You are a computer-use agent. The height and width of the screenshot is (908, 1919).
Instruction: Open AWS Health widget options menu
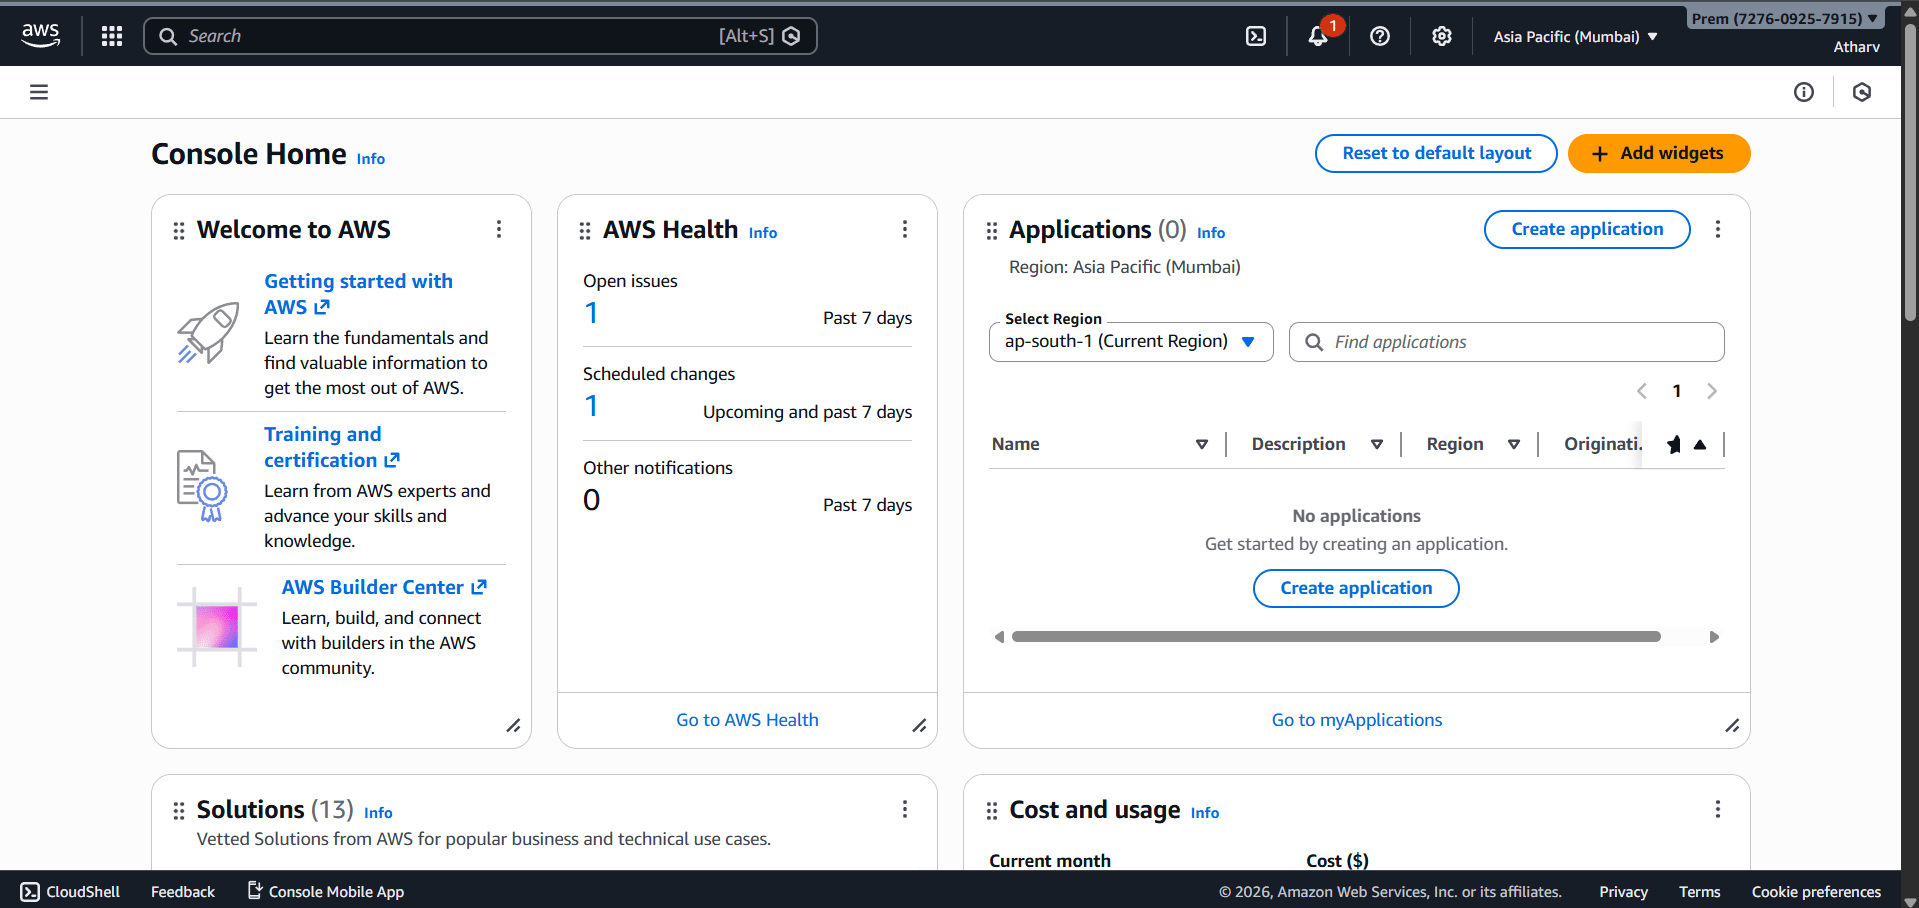click(x=905, y=229)
